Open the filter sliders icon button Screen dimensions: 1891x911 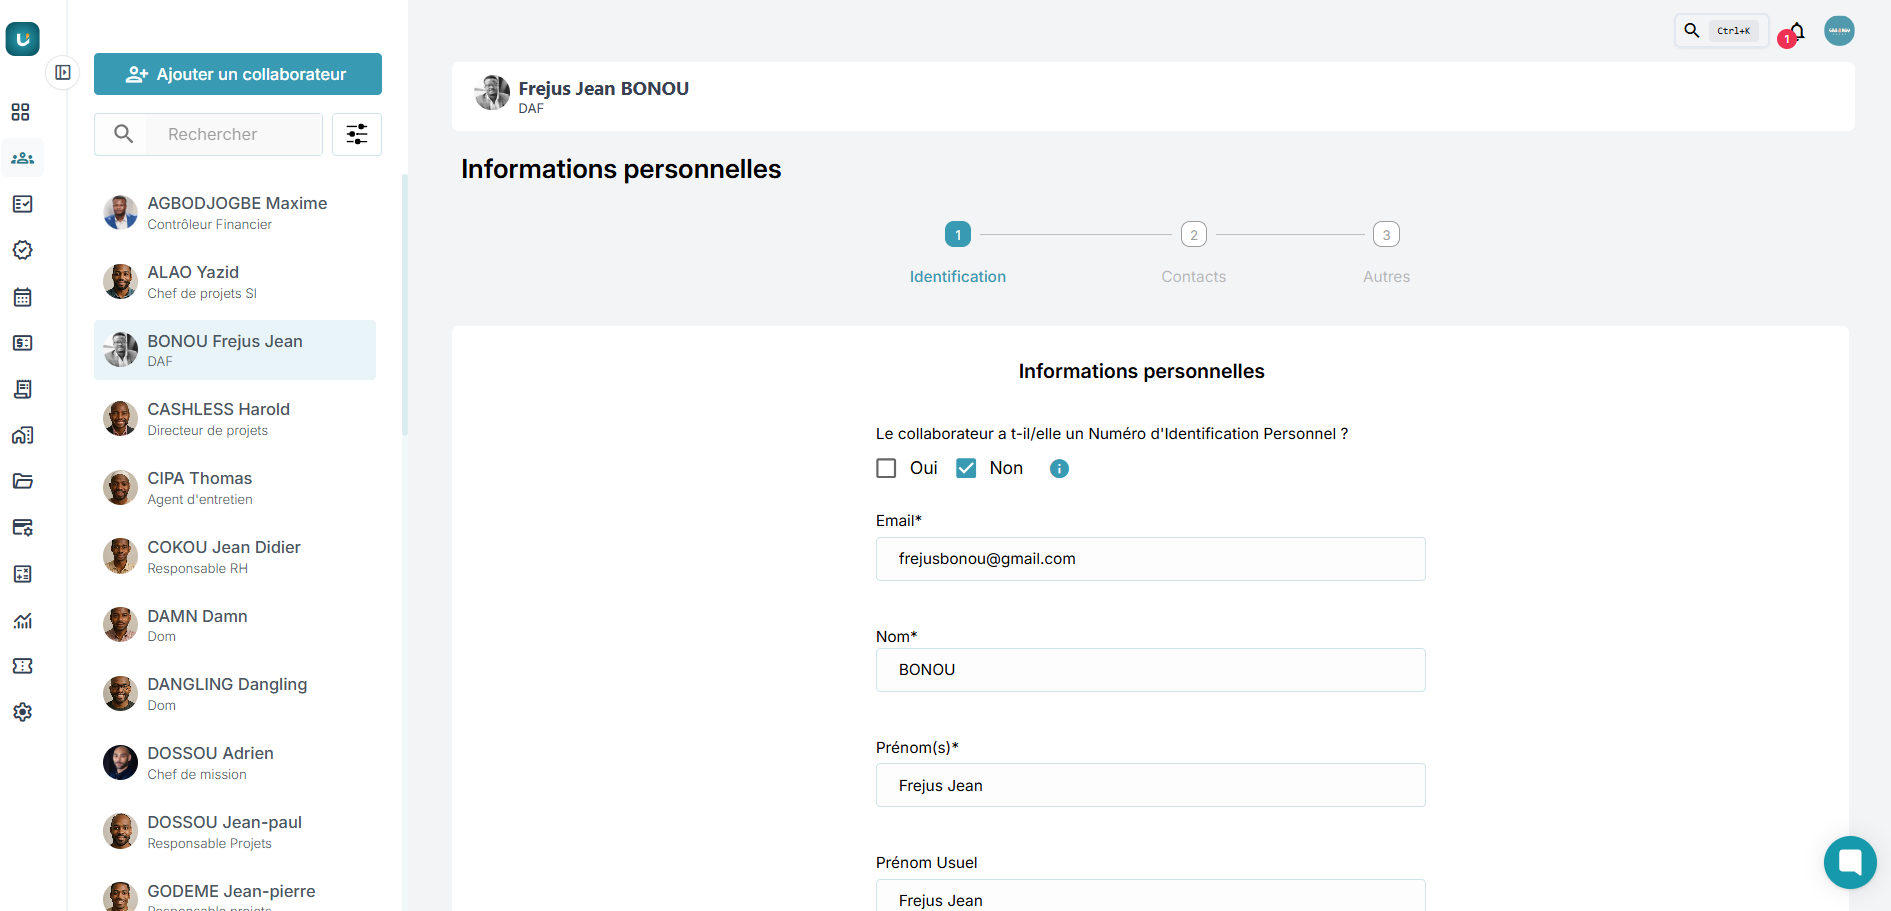[x=357, y=134]
